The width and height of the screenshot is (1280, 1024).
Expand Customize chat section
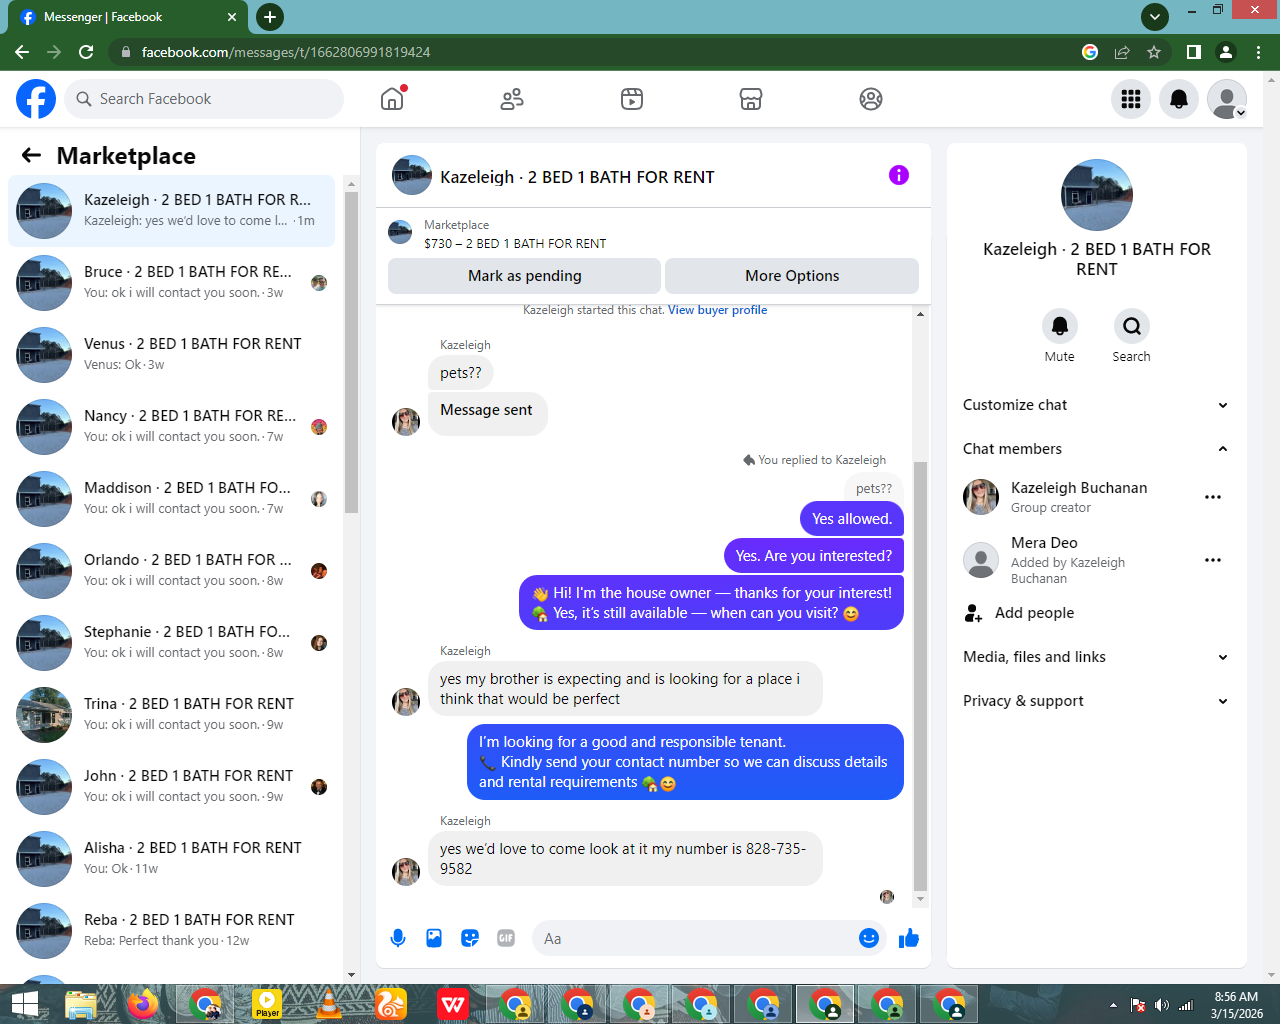click(1095, 405)
